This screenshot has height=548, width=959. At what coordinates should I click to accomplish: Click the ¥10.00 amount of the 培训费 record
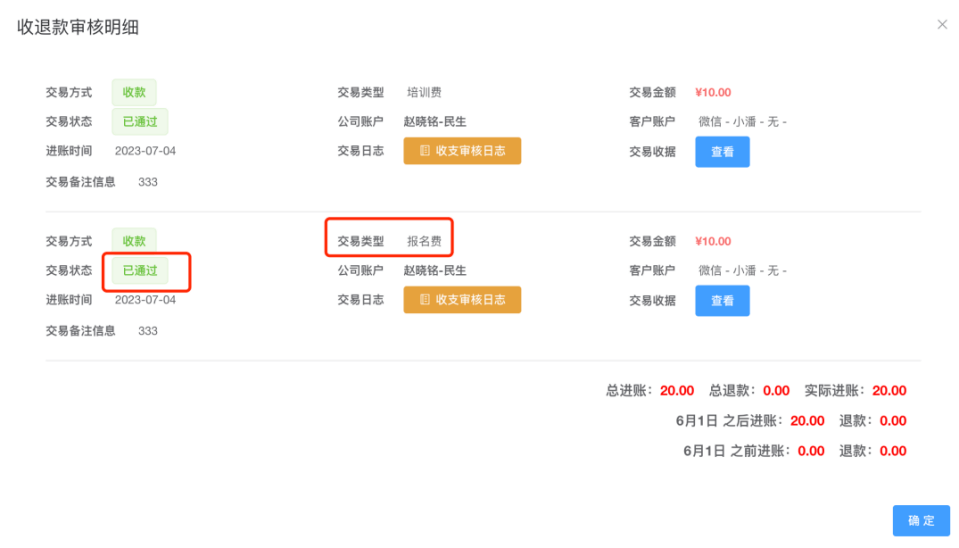(715, 92)
